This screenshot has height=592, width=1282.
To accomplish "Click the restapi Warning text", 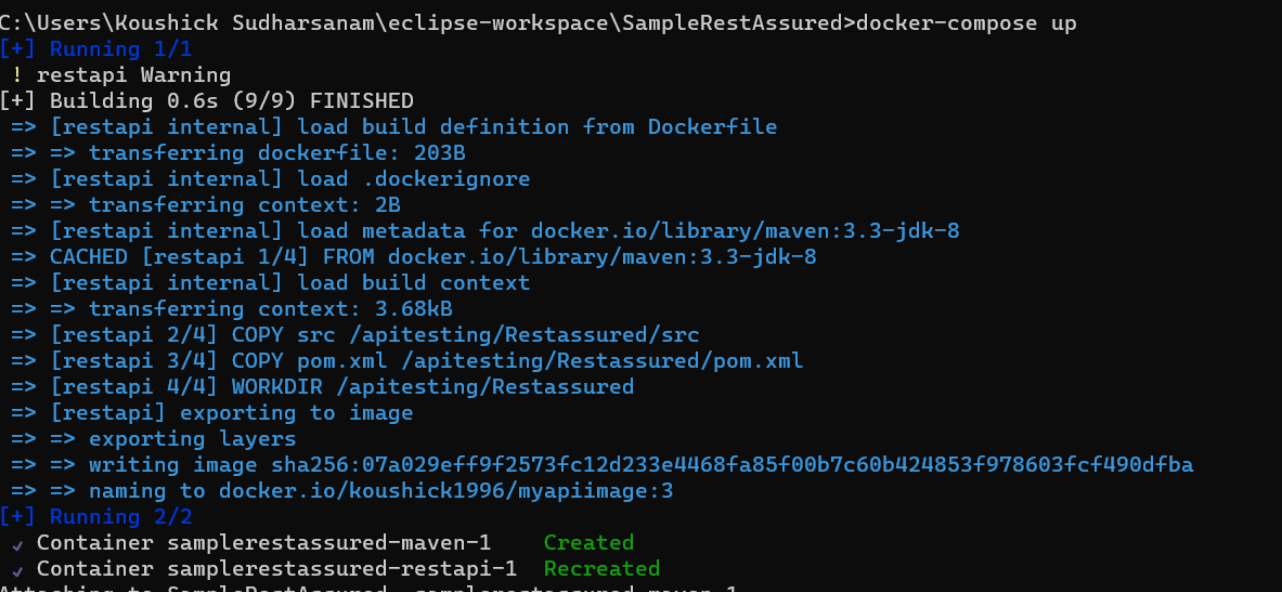I will tap(134, 75).
